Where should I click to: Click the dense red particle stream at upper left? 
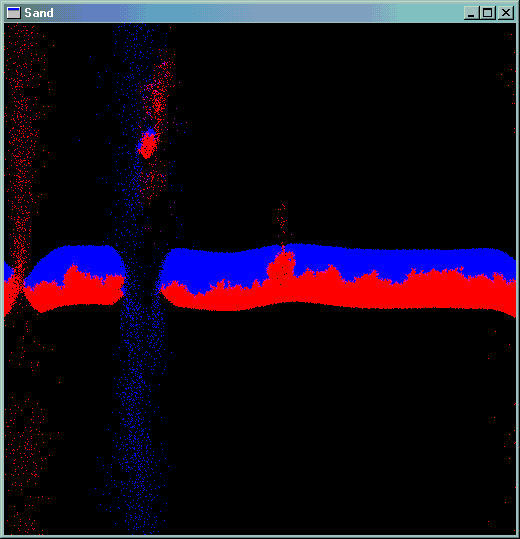pyautogui.click(x=22, y=138)
